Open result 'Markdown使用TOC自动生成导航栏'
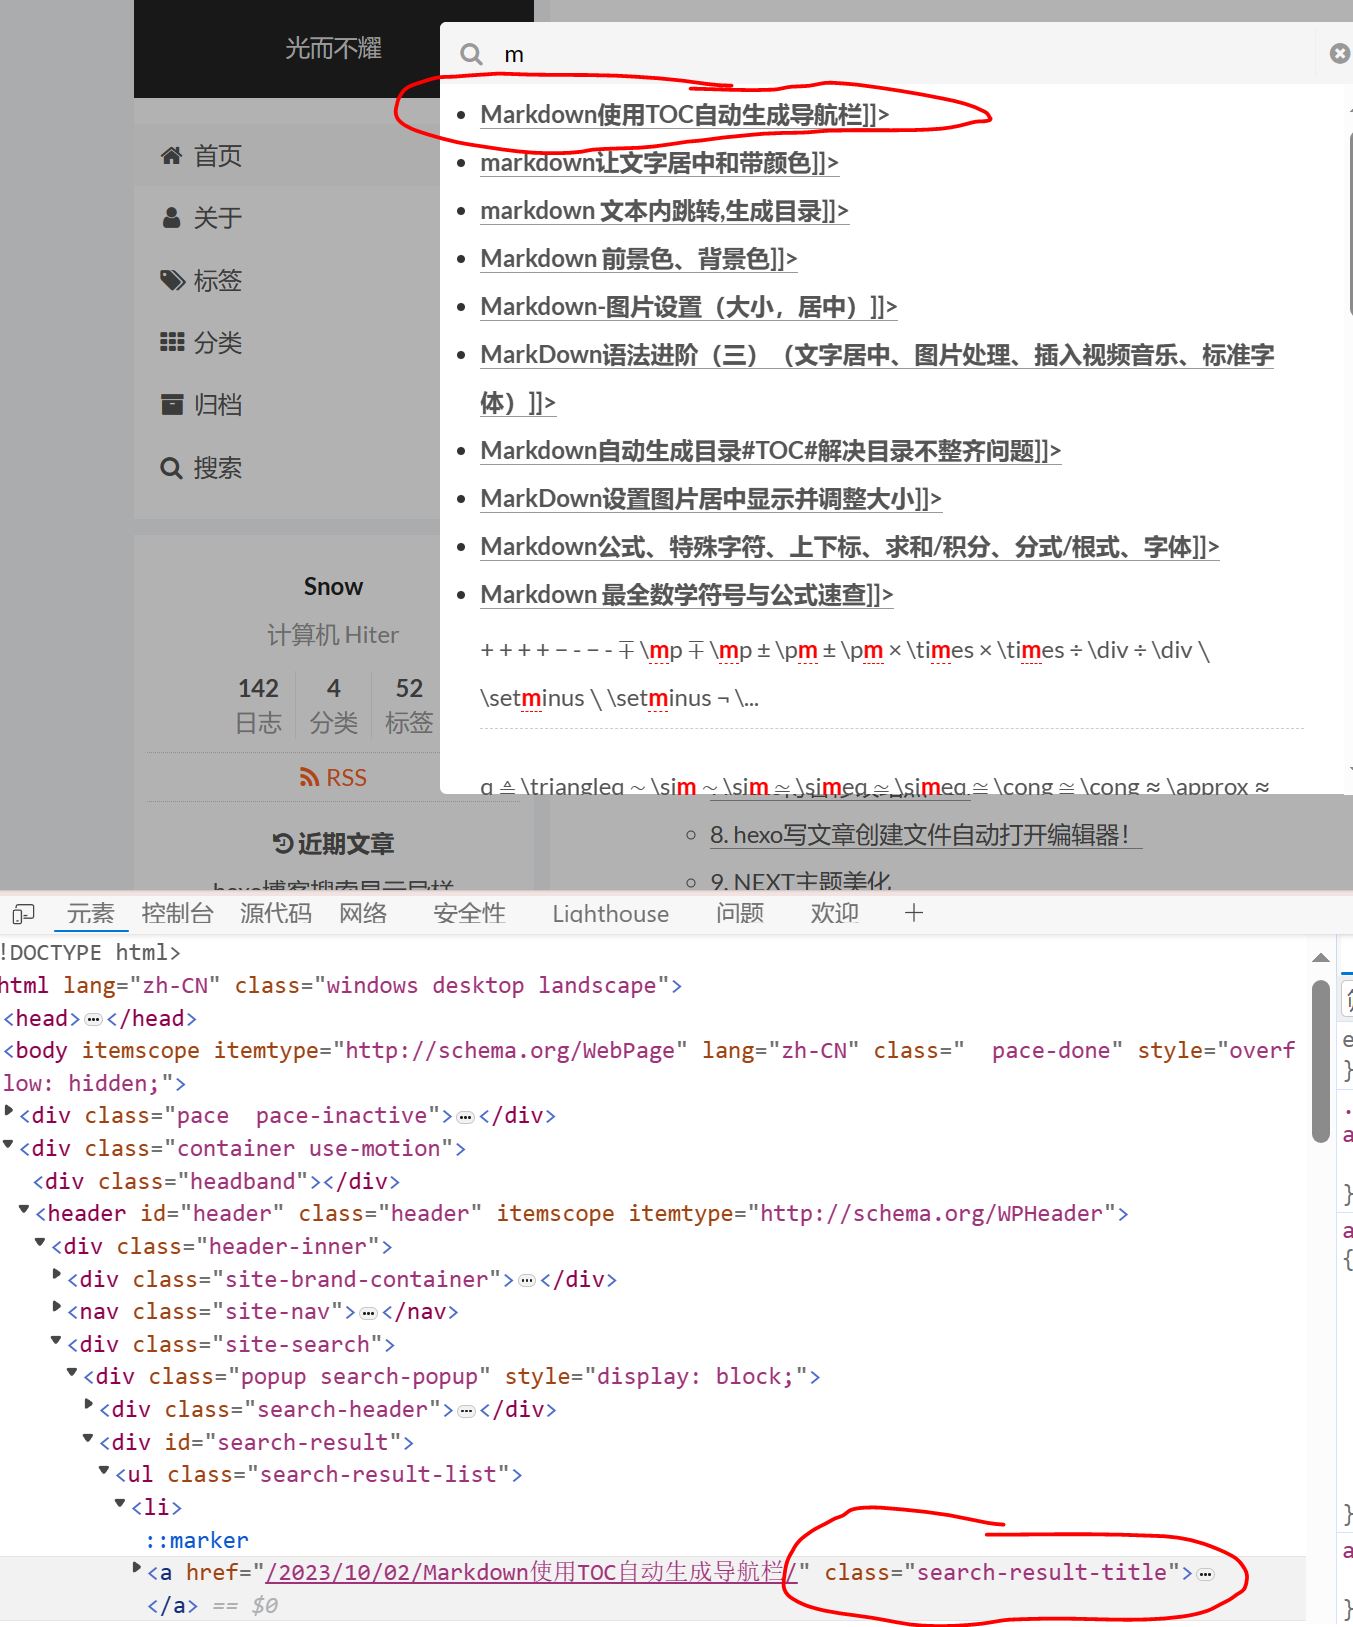 pos(684,115)
